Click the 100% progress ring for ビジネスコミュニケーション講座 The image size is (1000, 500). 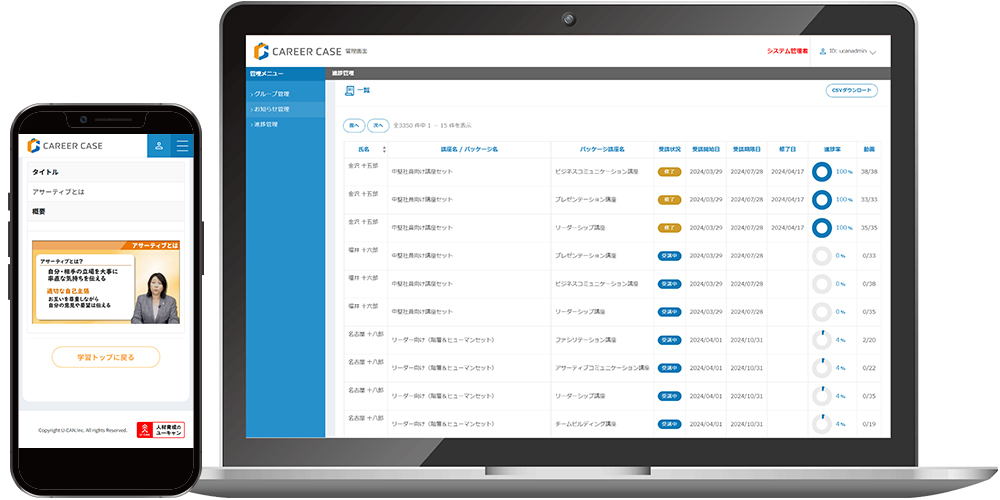[822, 172]
